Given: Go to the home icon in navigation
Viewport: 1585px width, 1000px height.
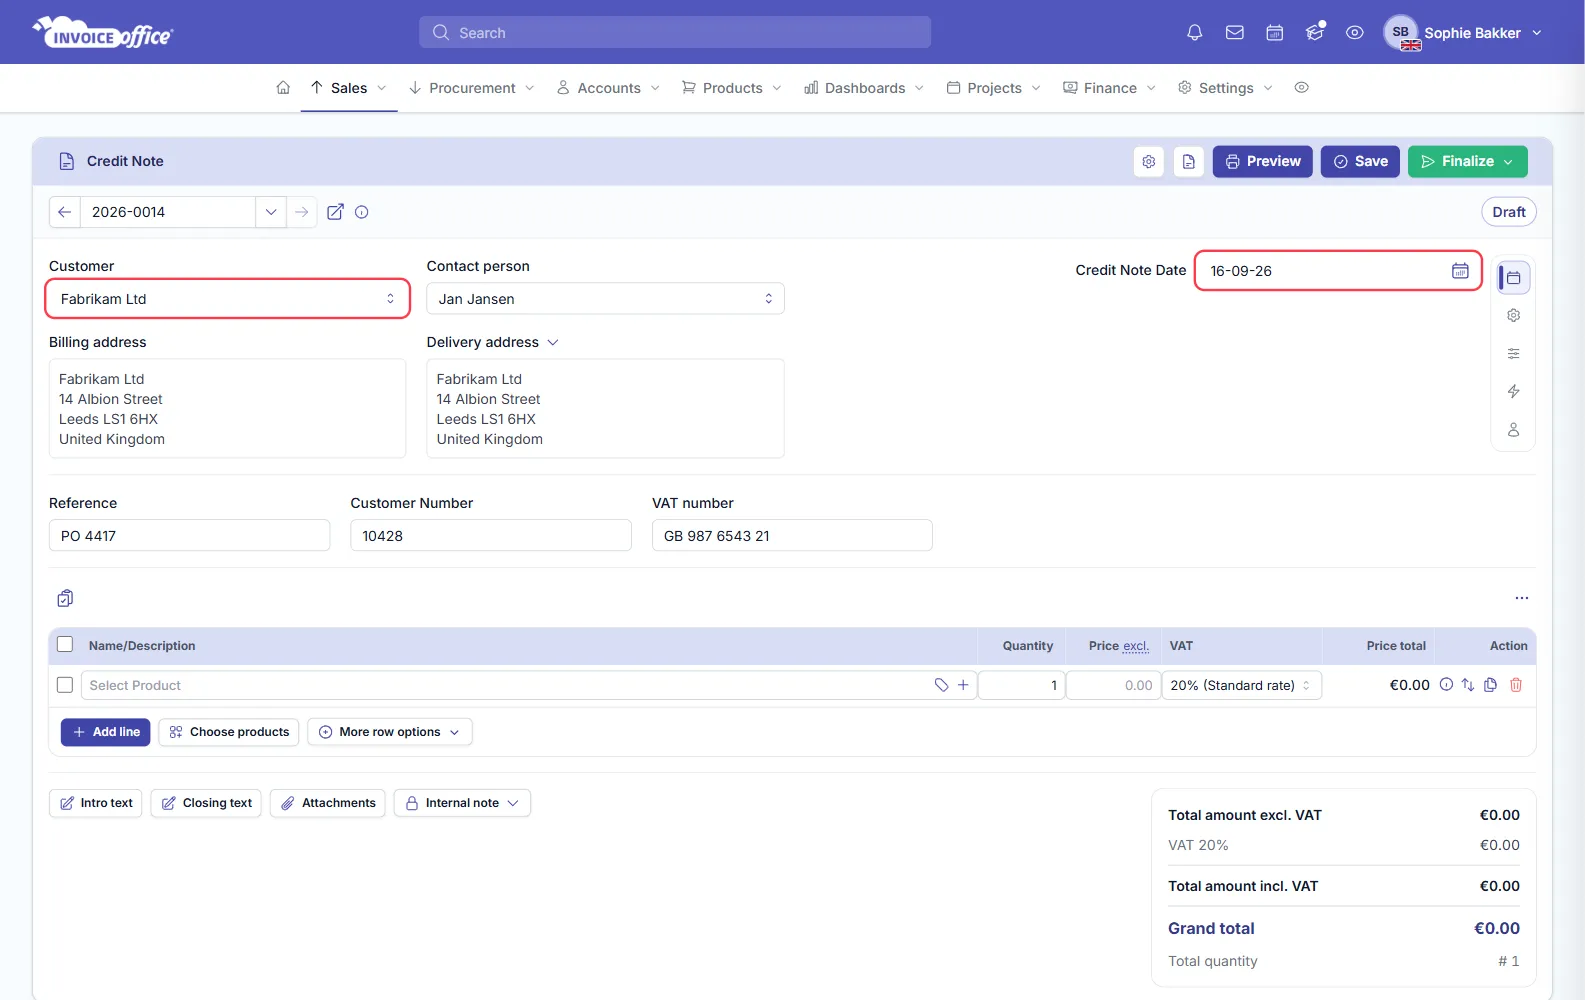Looking at the screenshot, I should coord(283,88).
